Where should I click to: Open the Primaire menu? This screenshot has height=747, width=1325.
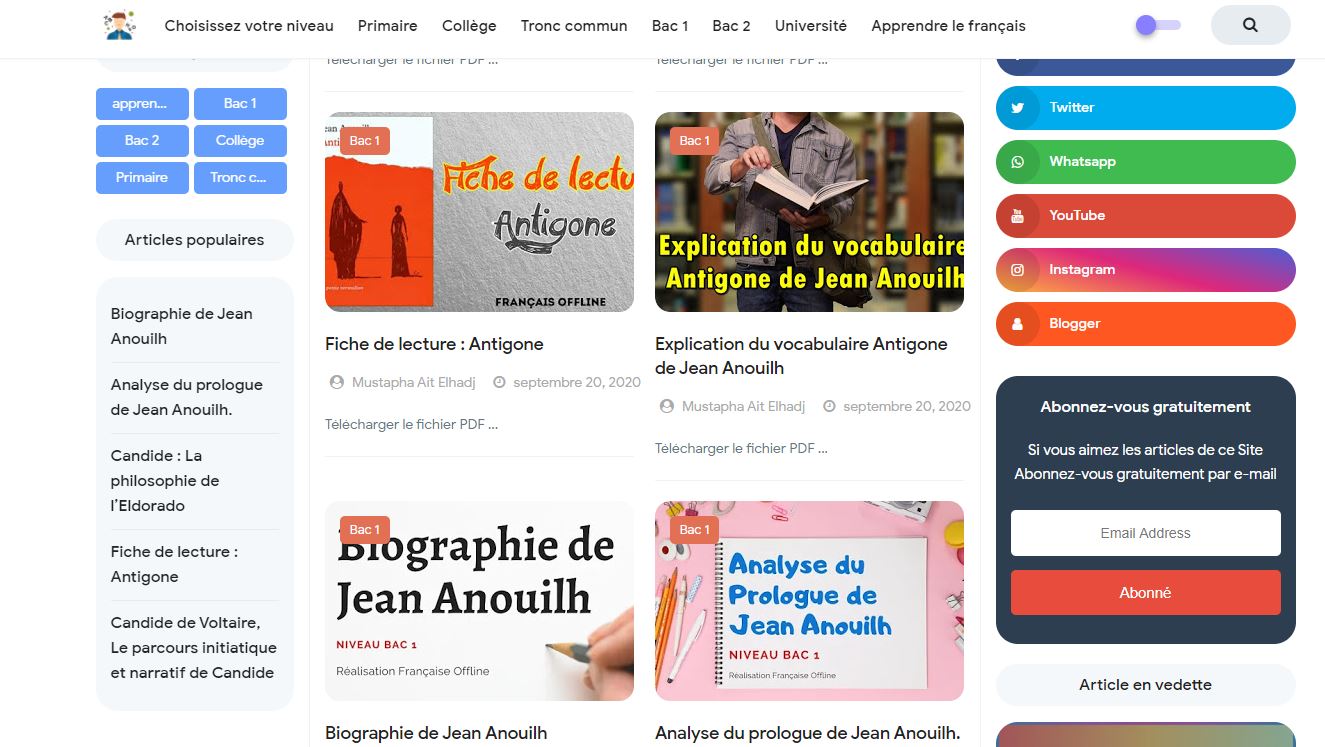click(x=388, y=26)
